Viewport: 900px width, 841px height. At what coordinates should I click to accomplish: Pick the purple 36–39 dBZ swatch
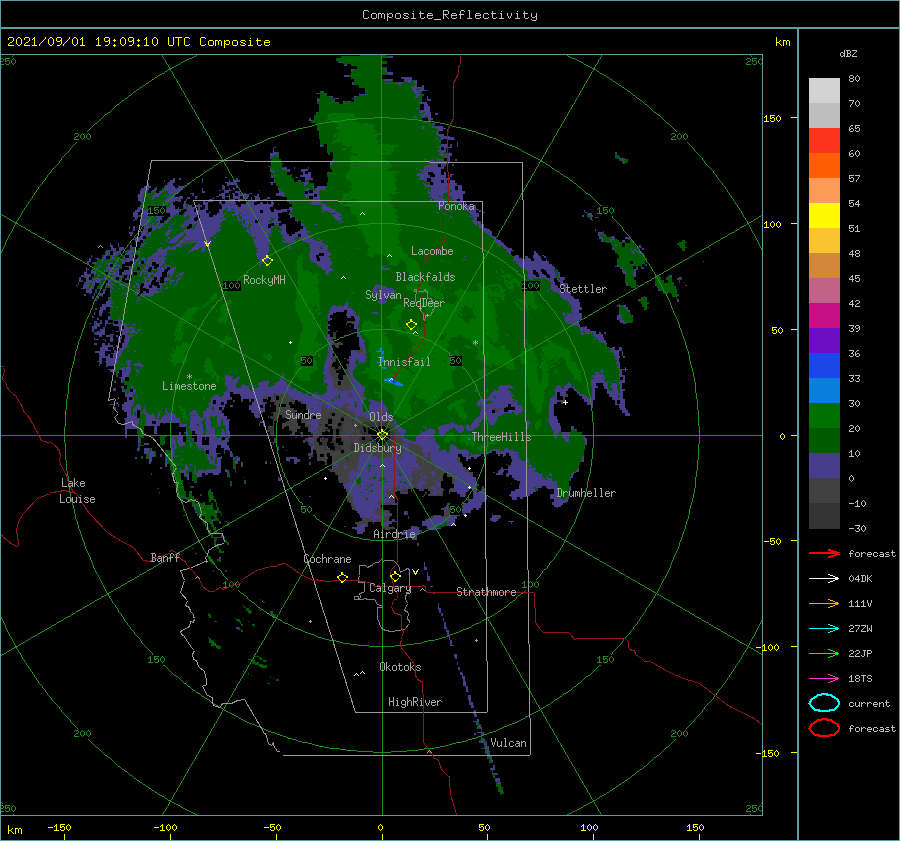point(824,340)
